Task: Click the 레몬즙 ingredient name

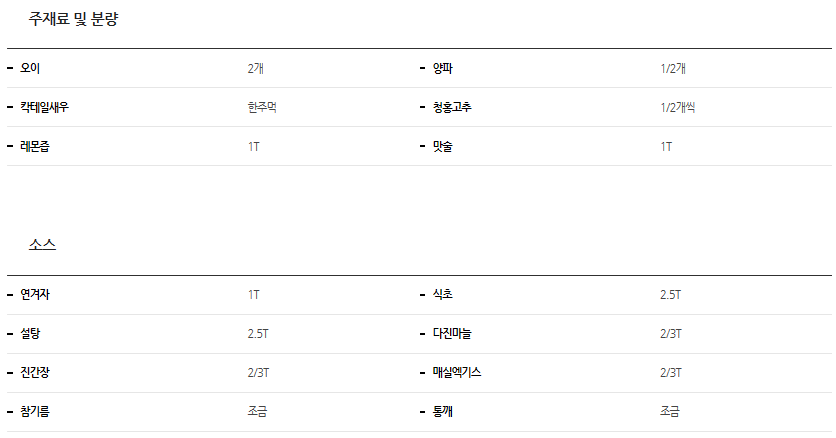Action: click(35, 147)
